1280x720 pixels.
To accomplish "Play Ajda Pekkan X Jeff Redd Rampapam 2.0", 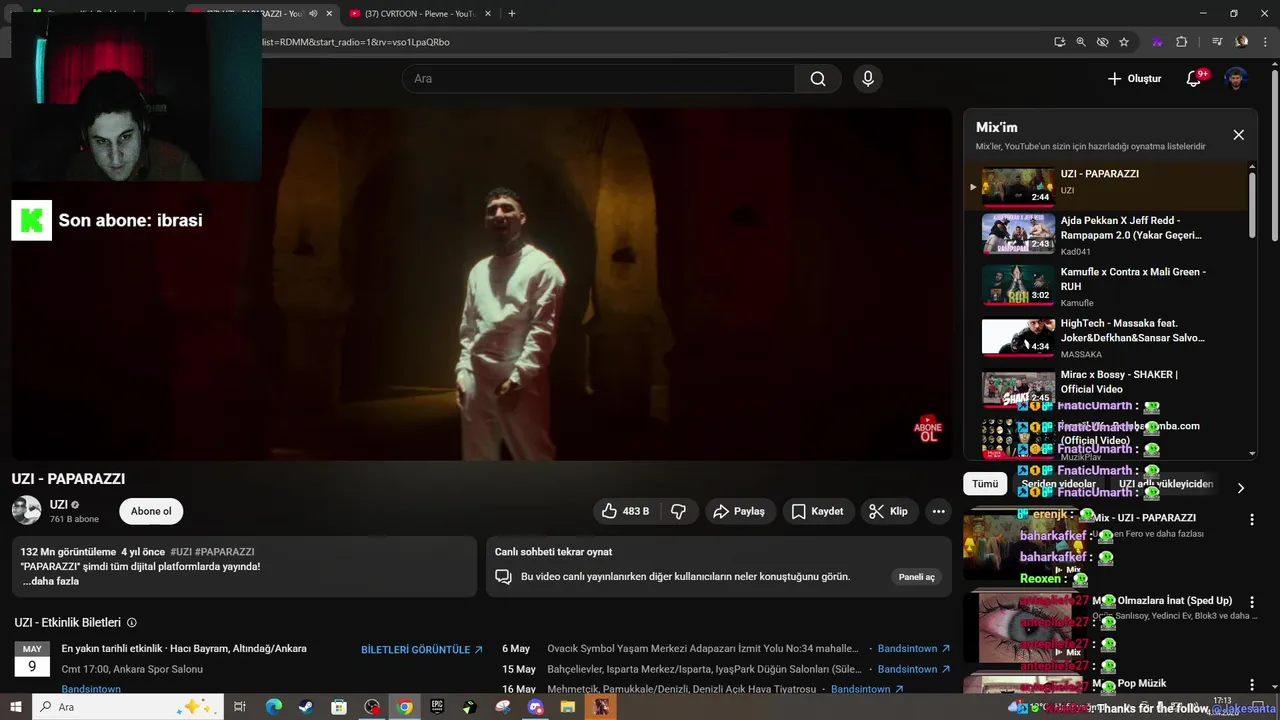I will point(1108,234).
